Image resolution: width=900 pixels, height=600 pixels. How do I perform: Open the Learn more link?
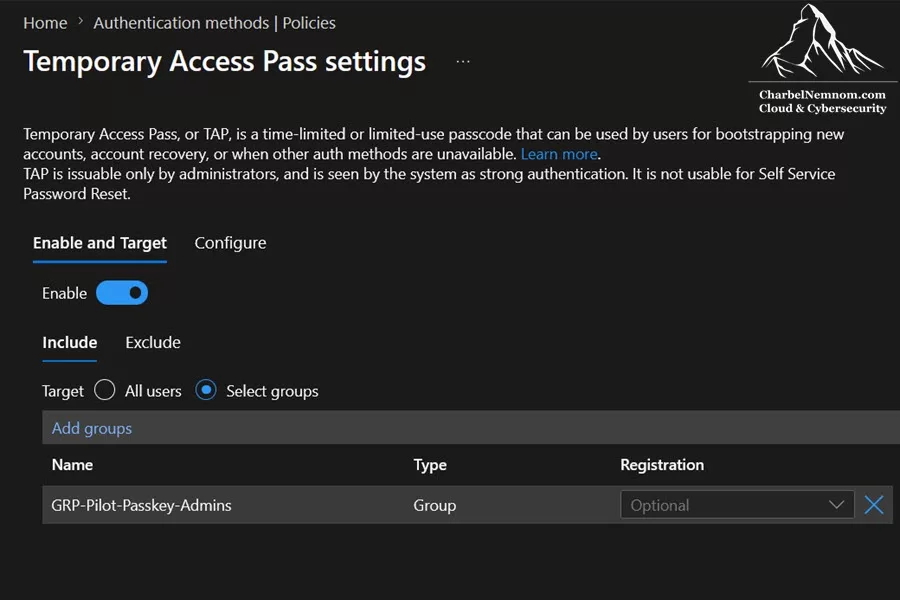click(559, 154)
